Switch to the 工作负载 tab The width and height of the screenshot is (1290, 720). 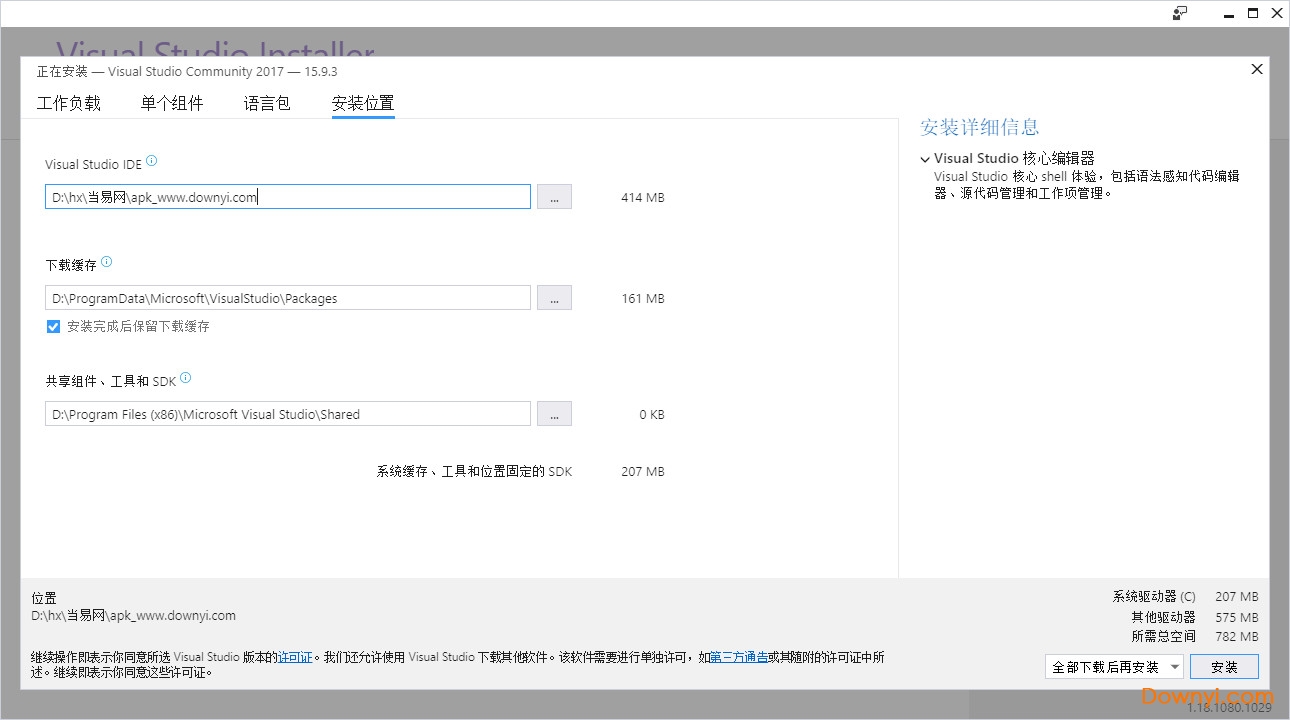coord(68,102)
